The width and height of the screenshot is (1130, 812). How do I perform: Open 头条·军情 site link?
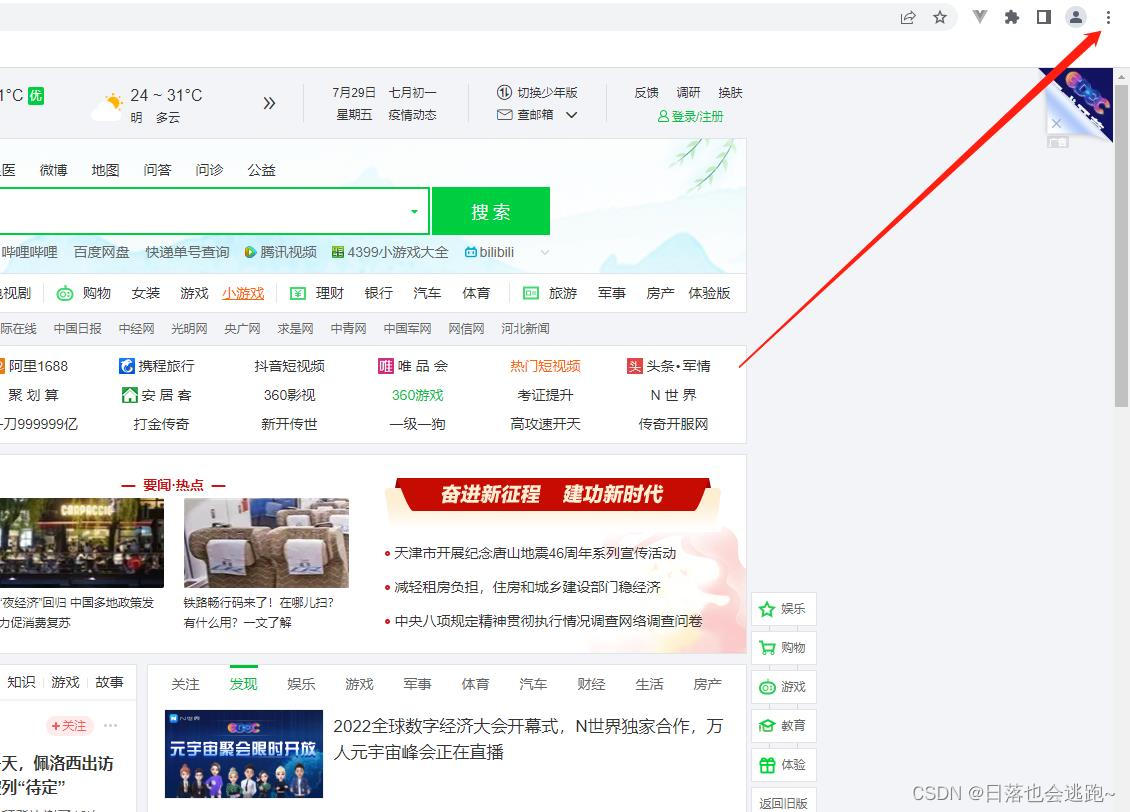669,366
